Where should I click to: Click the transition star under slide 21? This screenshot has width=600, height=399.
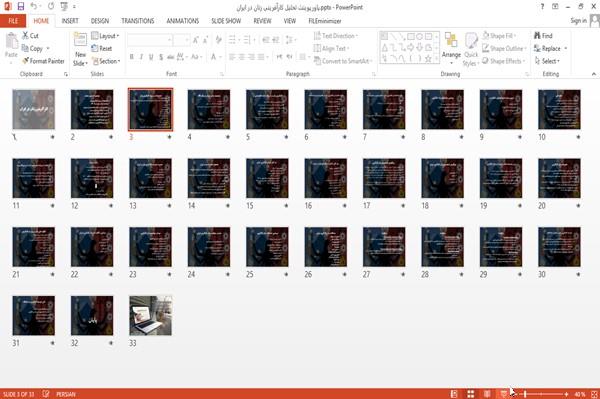pos(52,274)
